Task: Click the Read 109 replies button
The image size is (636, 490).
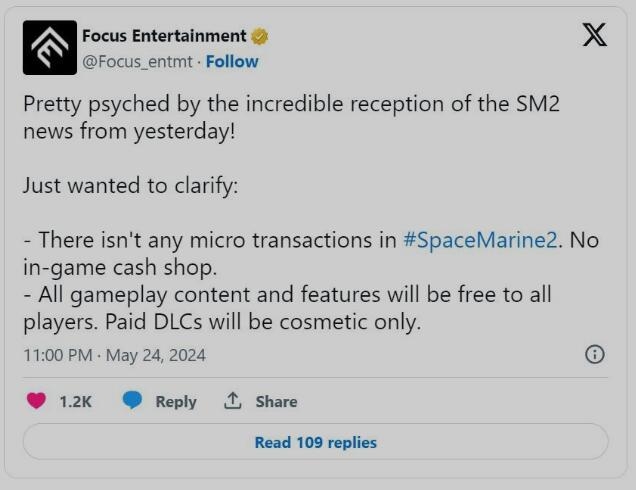Action: tap(316, 442)
